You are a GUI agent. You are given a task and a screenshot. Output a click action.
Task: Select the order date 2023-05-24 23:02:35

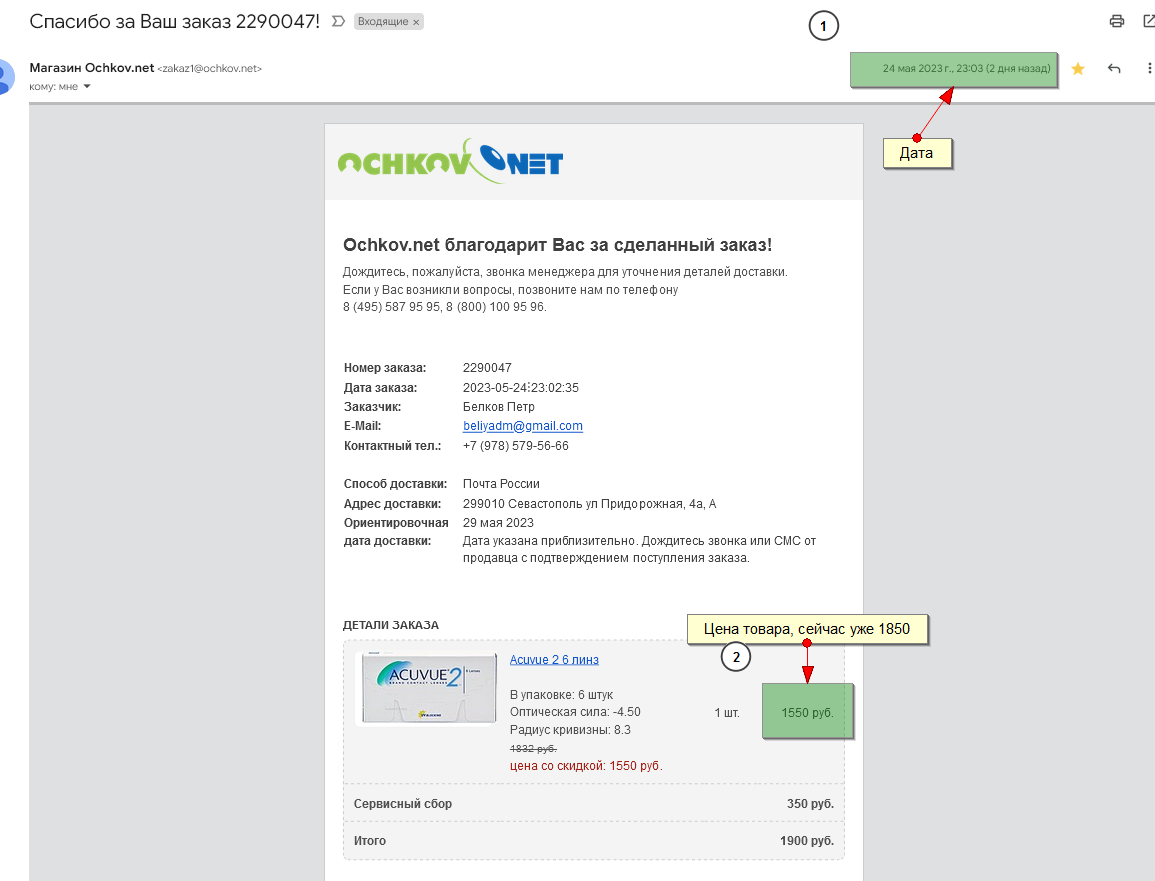[x=521, y=387]
